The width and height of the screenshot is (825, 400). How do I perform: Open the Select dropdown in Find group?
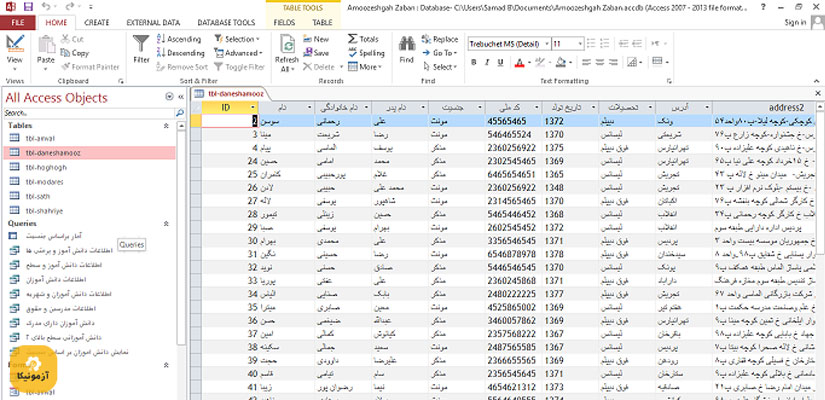click(x=440, y=67)
